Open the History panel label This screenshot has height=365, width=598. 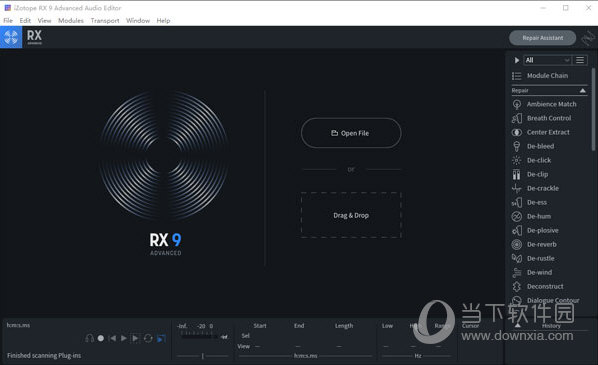(551, 326)
